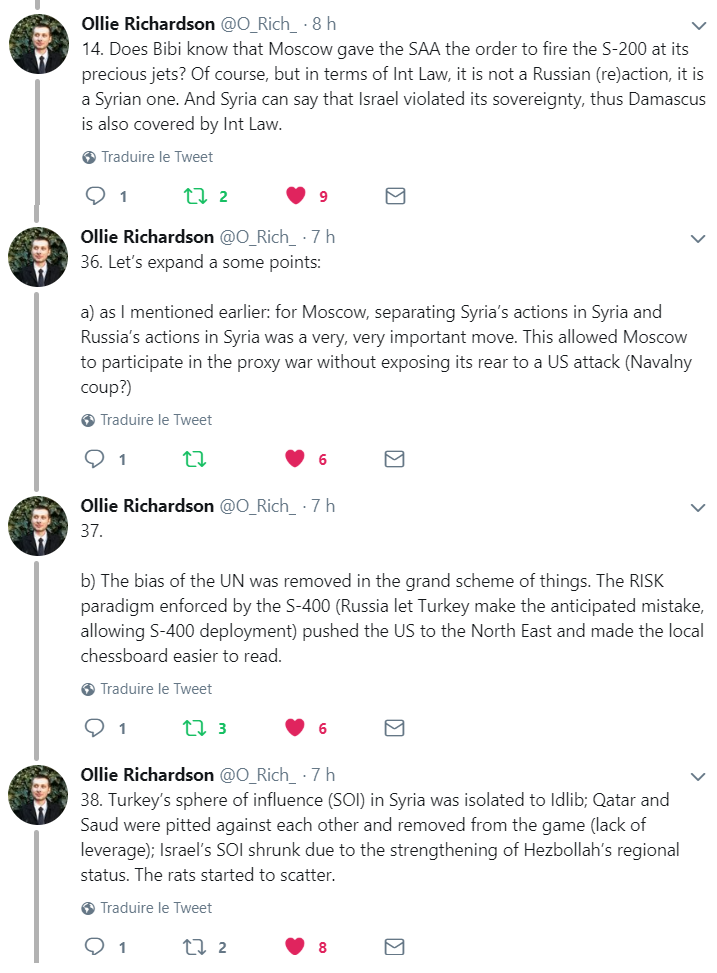Expand options chevron on tweet 36
The height and width of the screenshot is (973, 717).
click(x=698, y=238)
